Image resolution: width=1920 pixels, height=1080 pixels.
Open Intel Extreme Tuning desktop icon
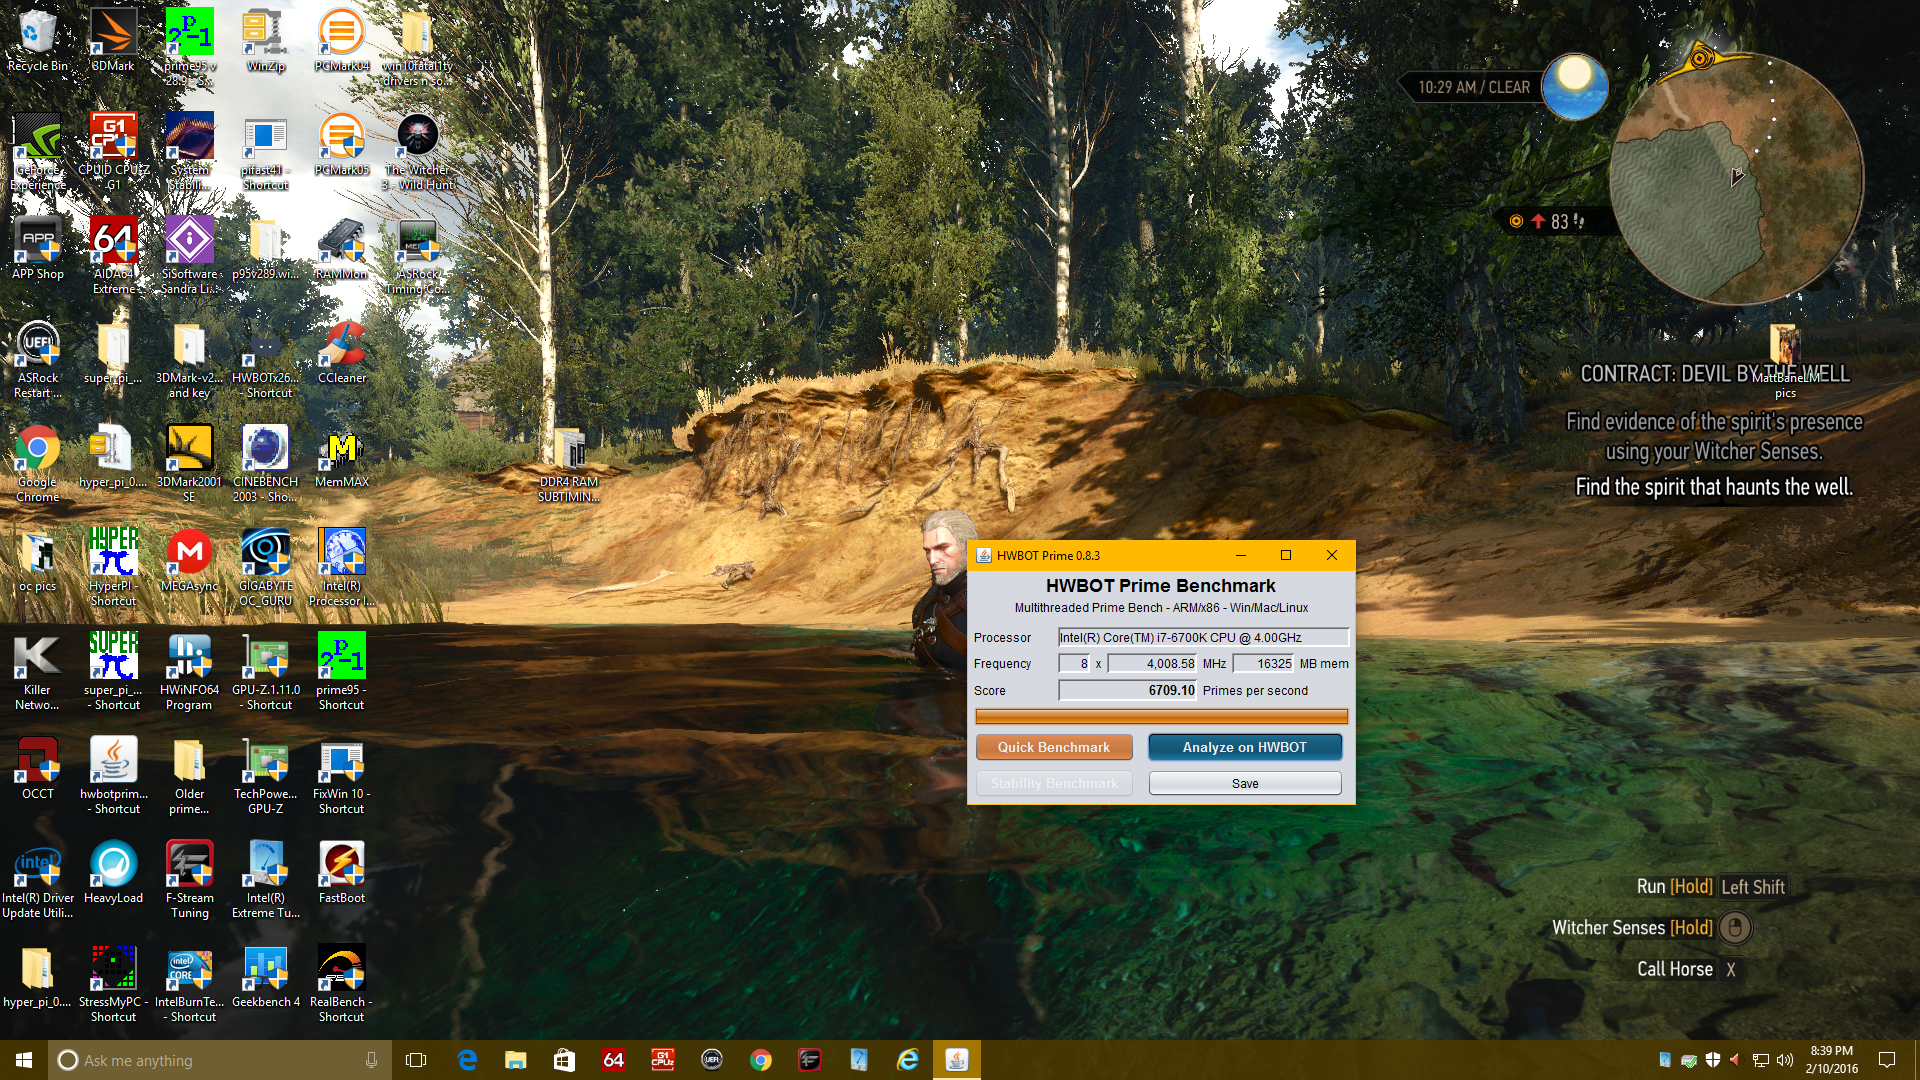[265, 879]
